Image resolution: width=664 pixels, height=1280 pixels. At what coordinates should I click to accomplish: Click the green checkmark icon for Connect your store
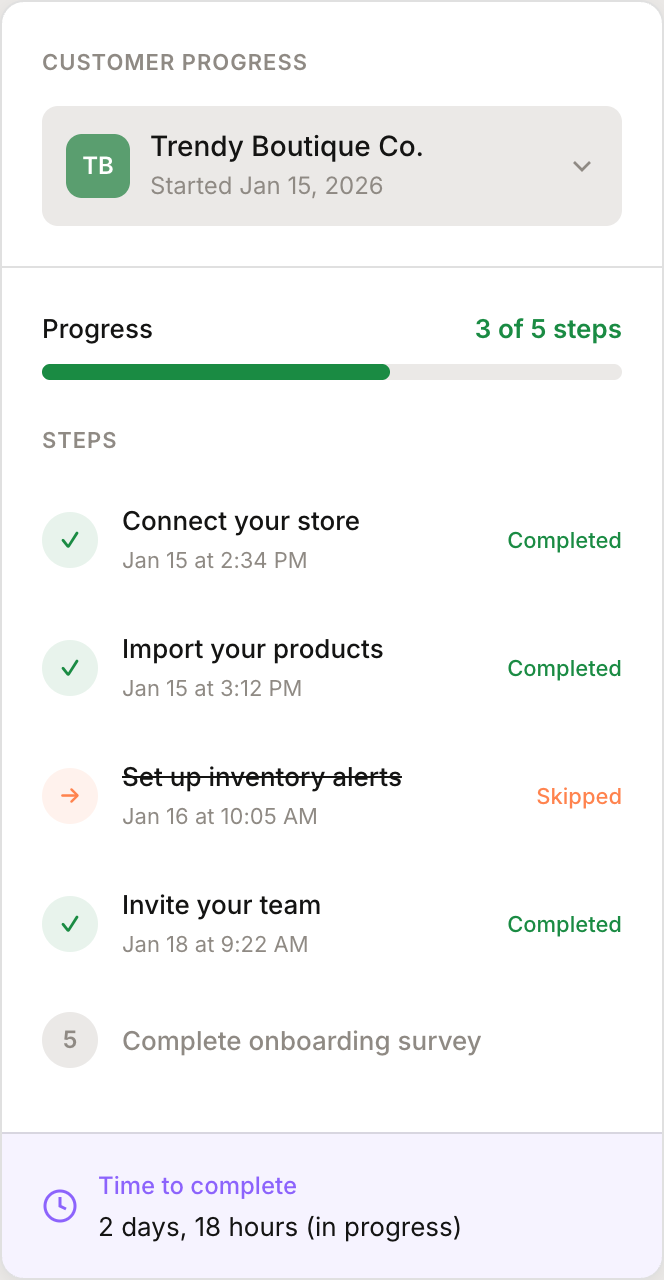coord(70,540)
